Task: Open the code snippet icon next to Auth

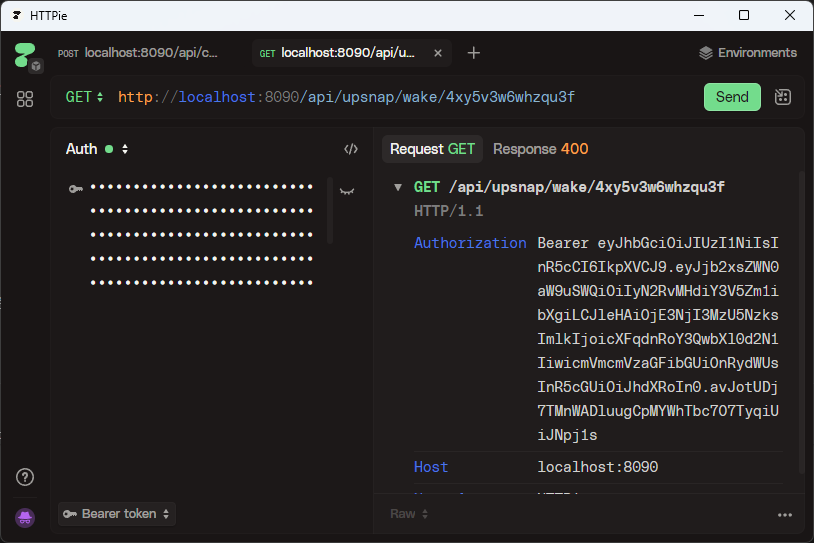Action: point(350,149)
